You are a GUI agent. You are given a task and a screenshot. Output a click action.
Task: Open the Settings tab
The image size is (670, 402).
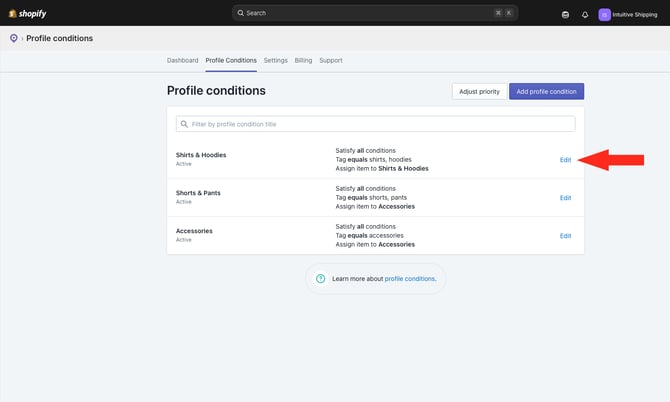coord(276,60)
